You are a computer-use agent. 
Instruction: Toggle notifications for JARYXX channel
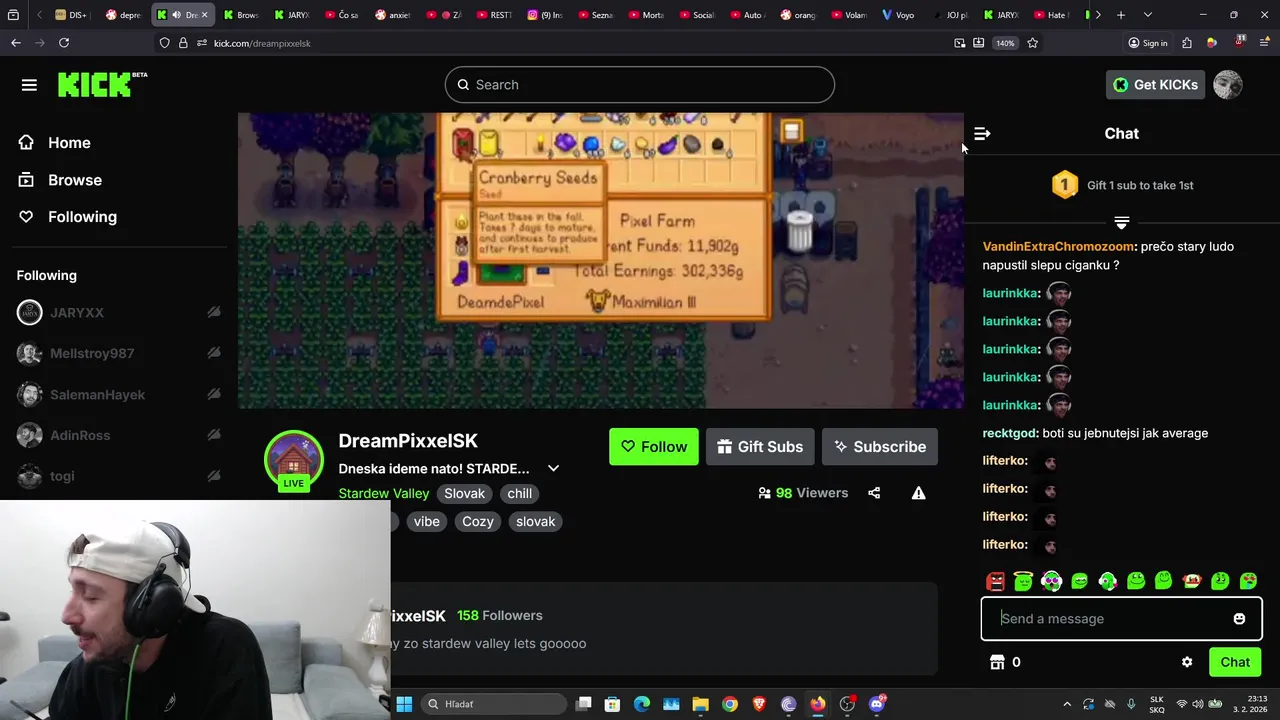214,312
